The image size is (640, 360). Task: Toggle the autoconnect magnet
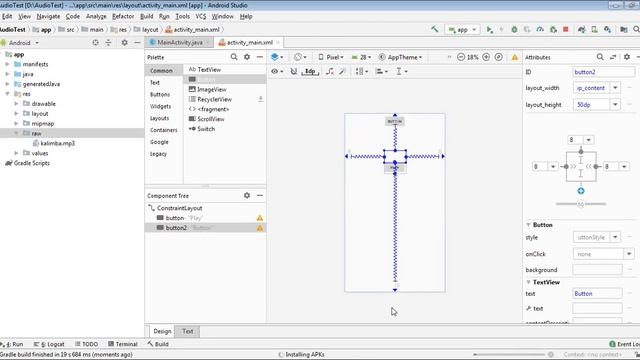point(293,71)
